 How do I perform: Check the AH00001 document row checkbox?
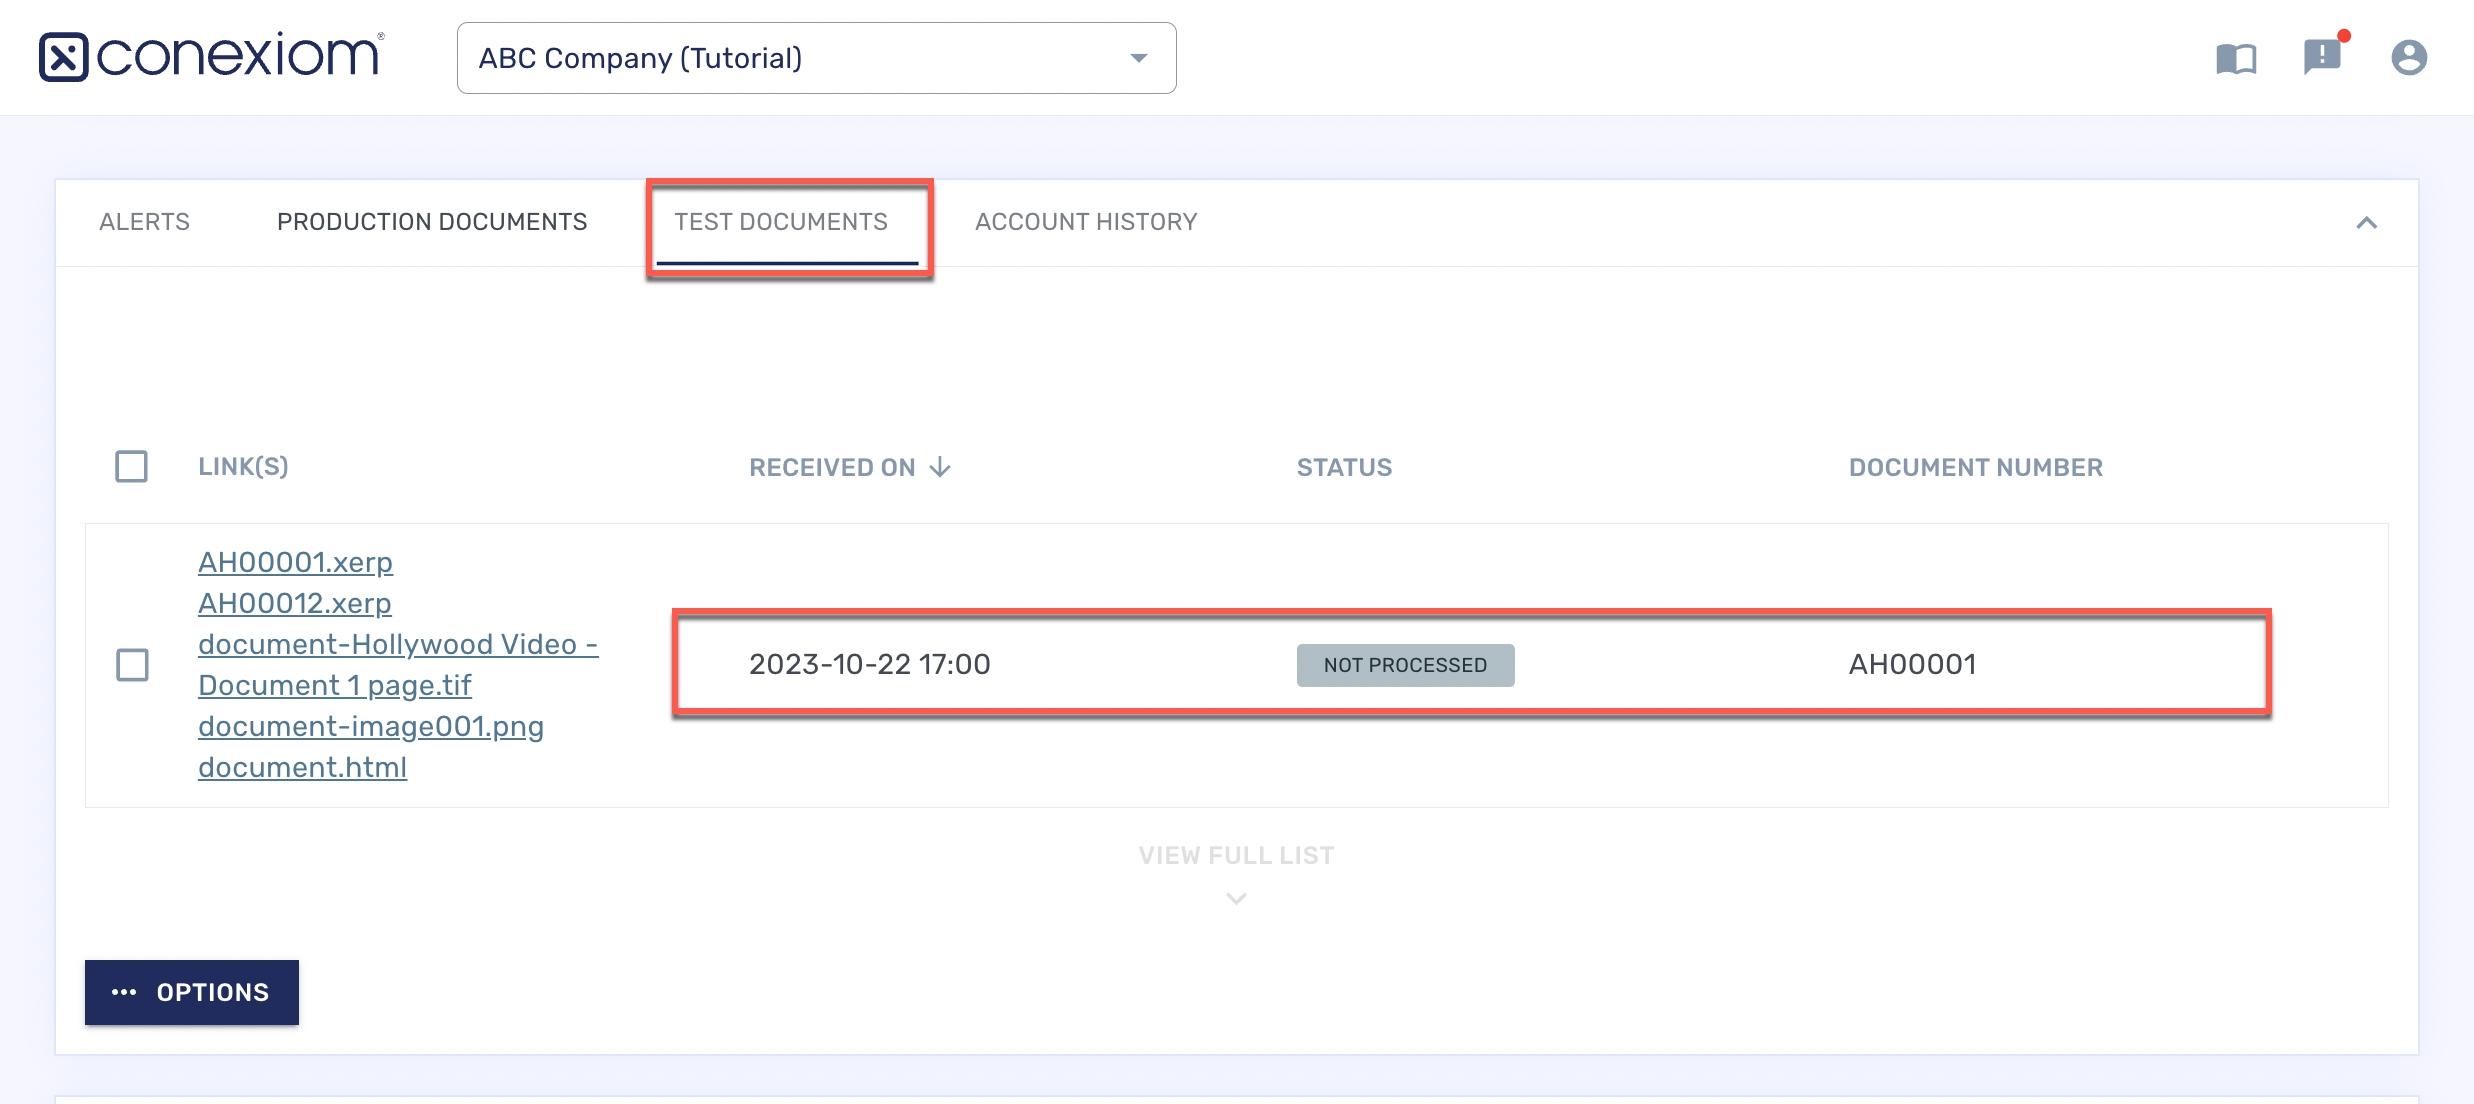tap(132, 665)
